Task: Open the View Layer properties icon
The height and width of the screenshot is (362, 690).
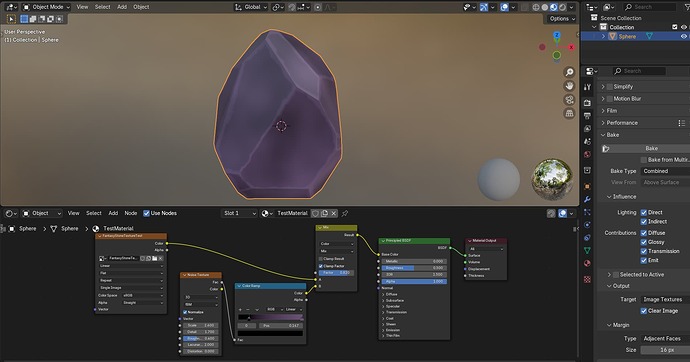Action: [x=587, y=128]
